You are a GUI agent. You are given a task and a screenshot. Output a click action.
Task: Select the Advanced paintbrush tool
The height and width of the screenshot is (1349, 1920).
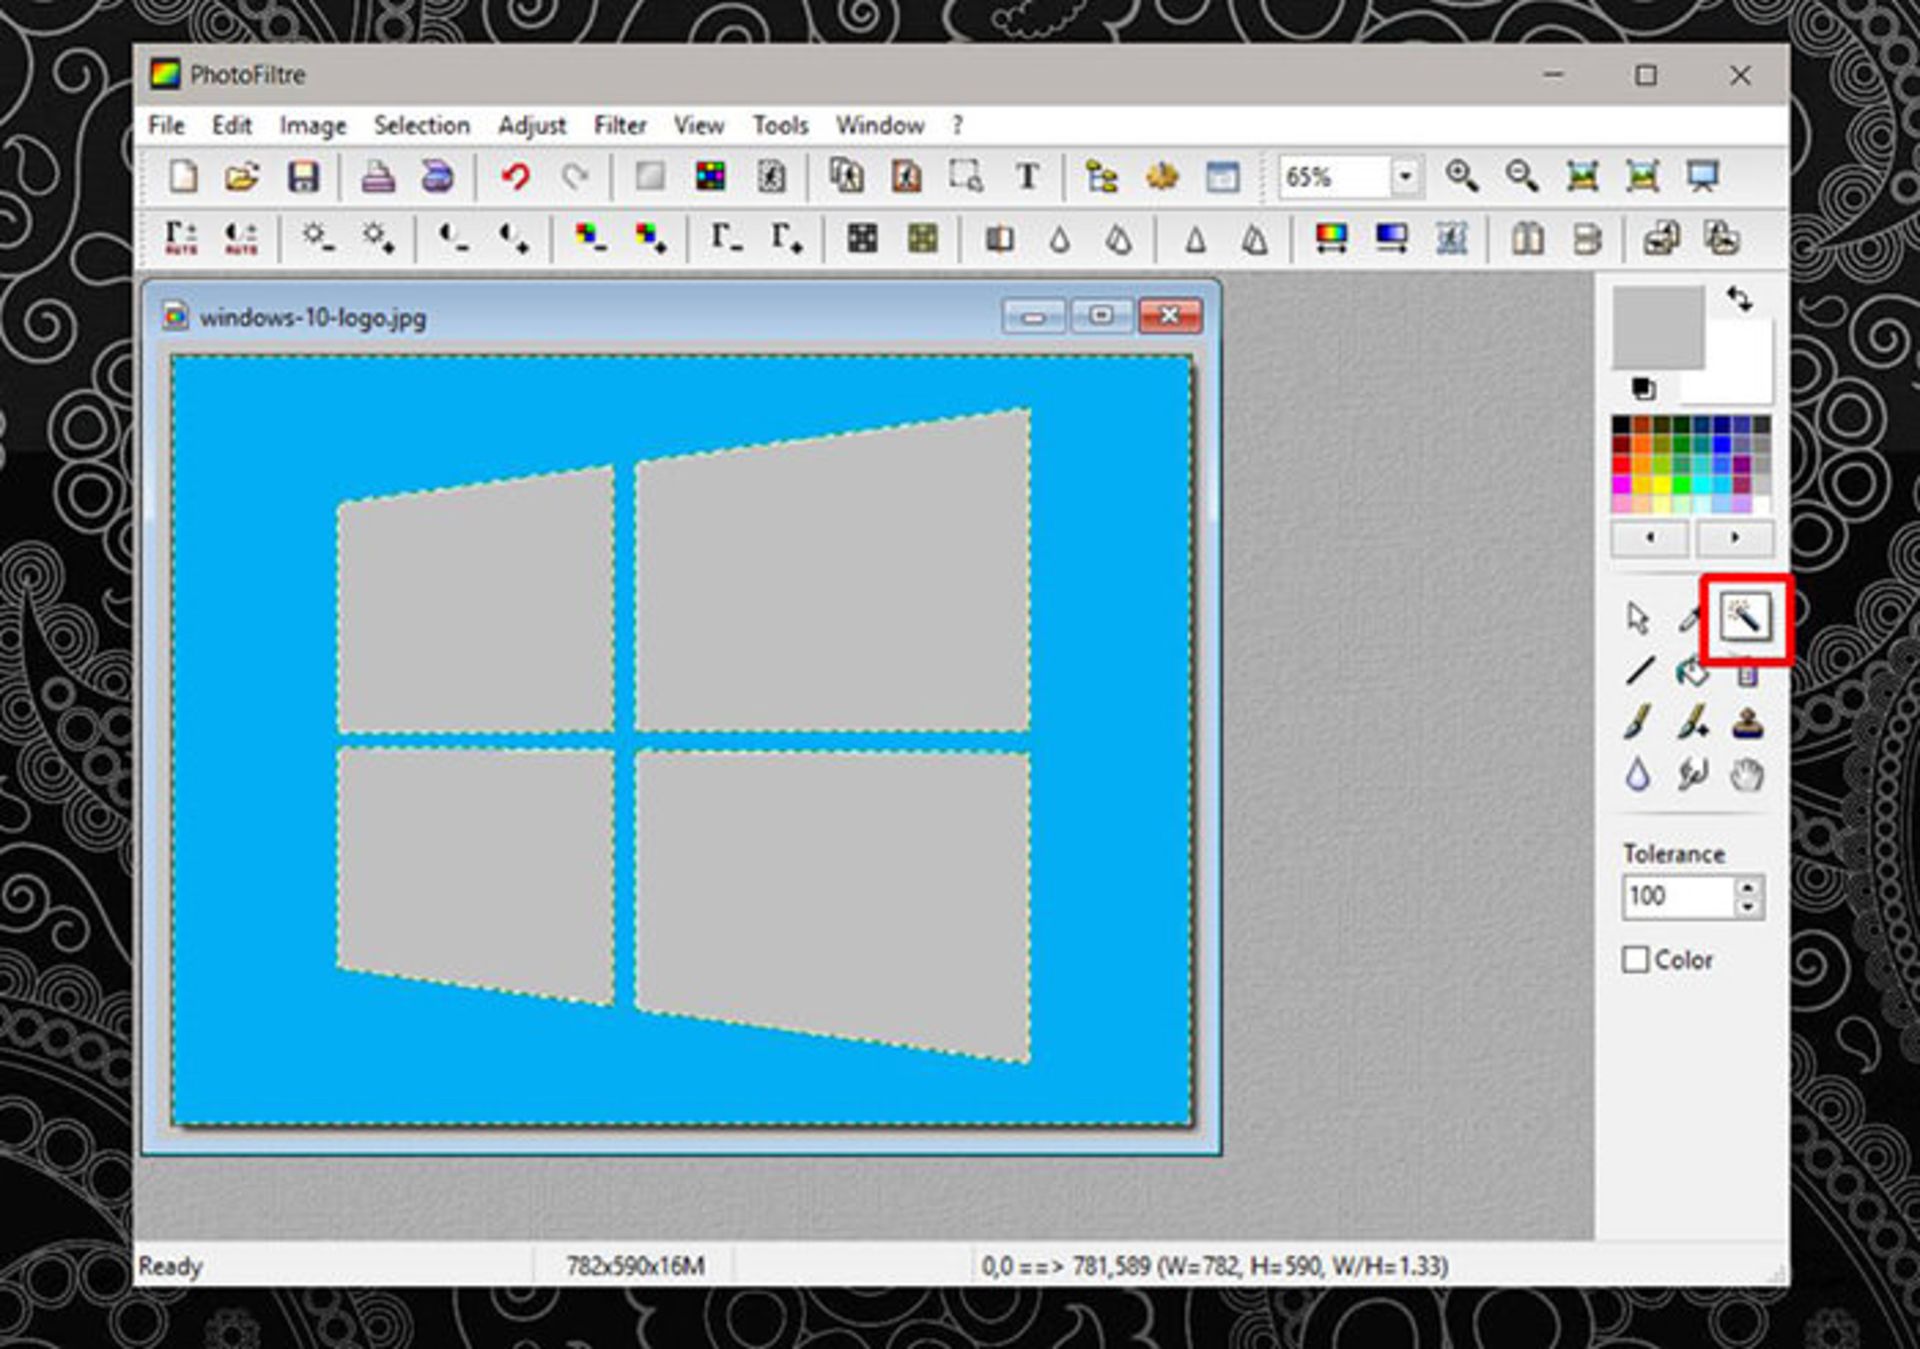(1692, 722)
